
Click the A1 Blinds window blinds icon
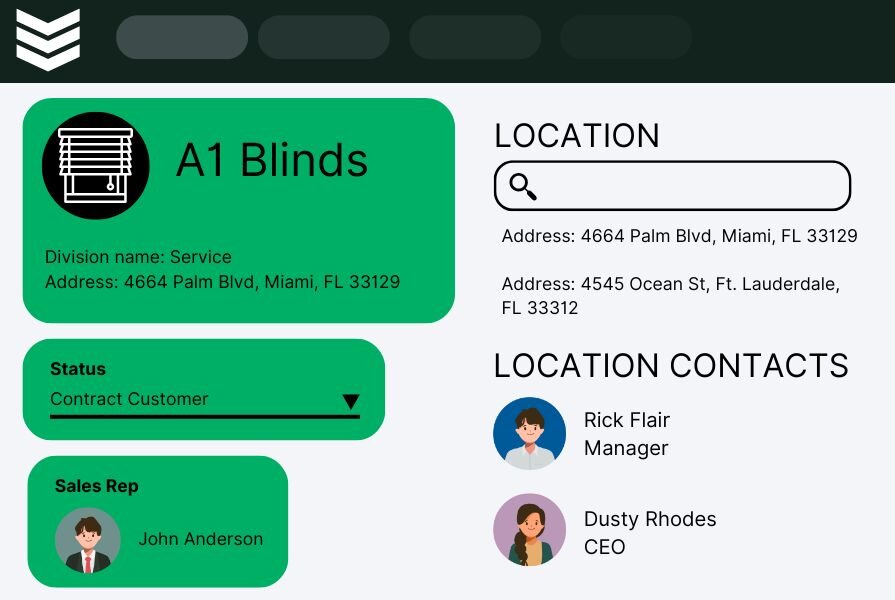(x=96, y=166)
